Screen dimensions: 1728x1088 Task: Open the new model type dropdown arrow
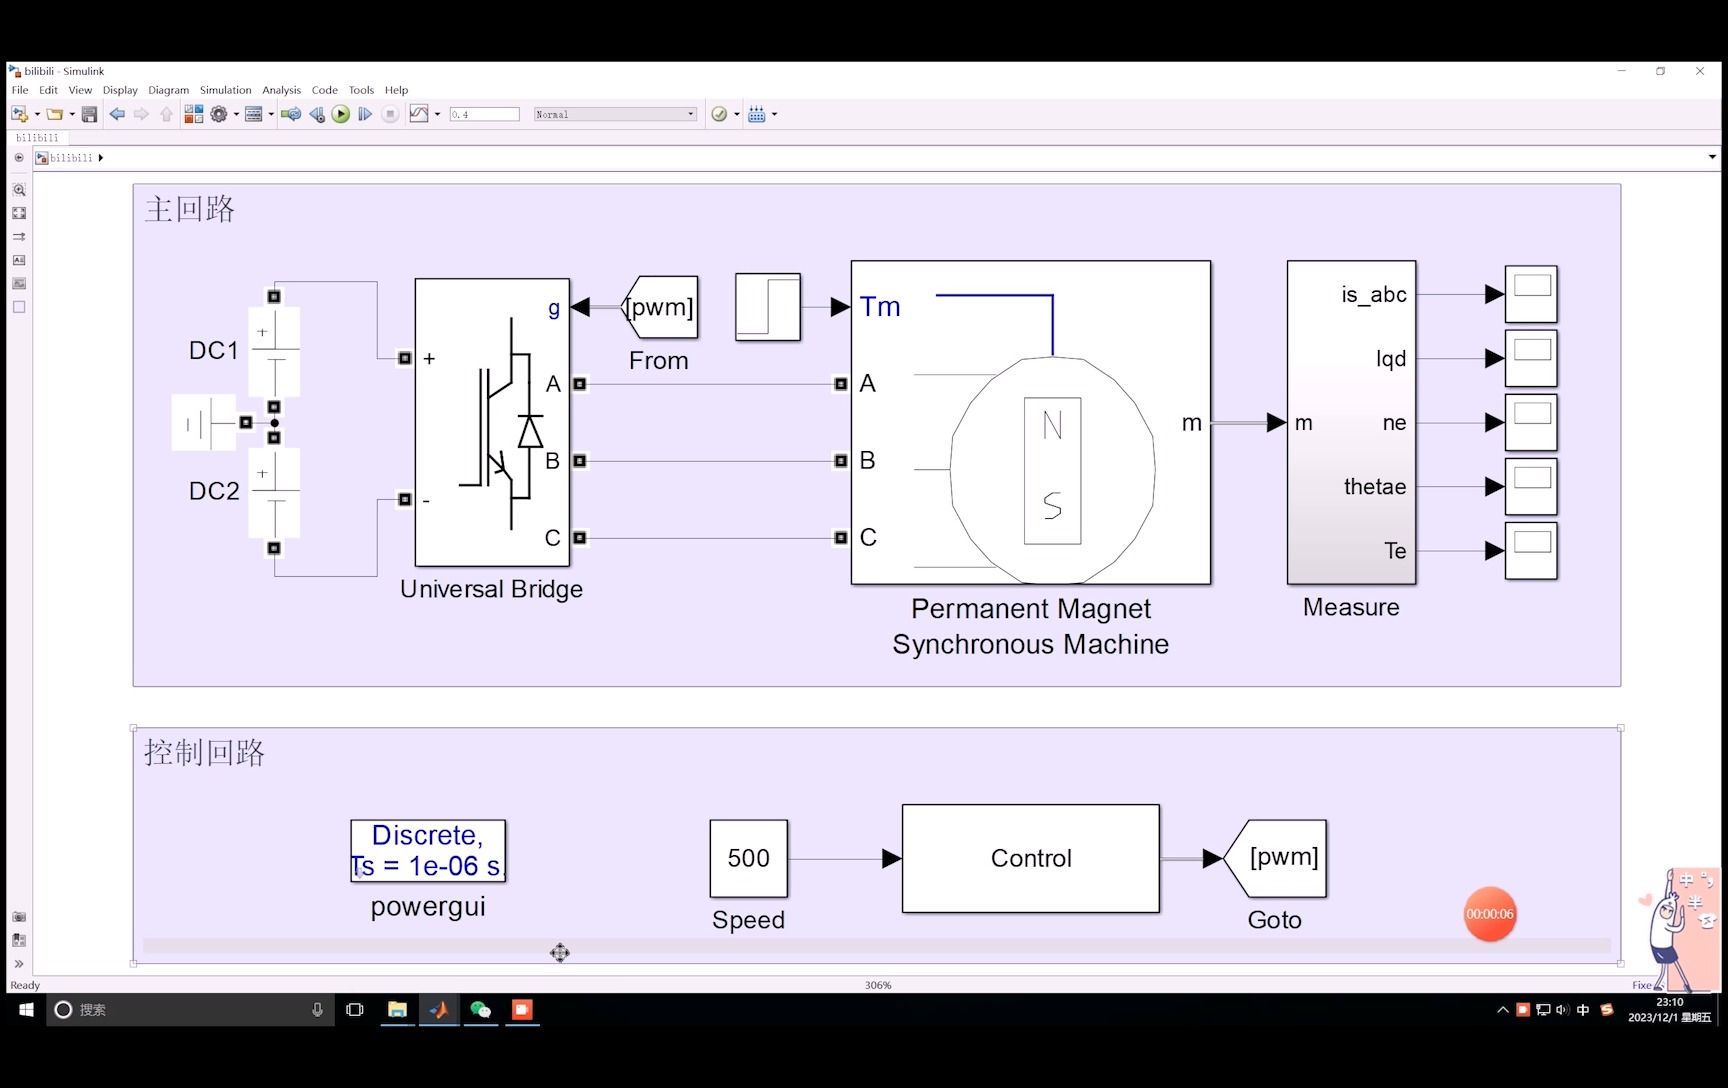(37, 114)
